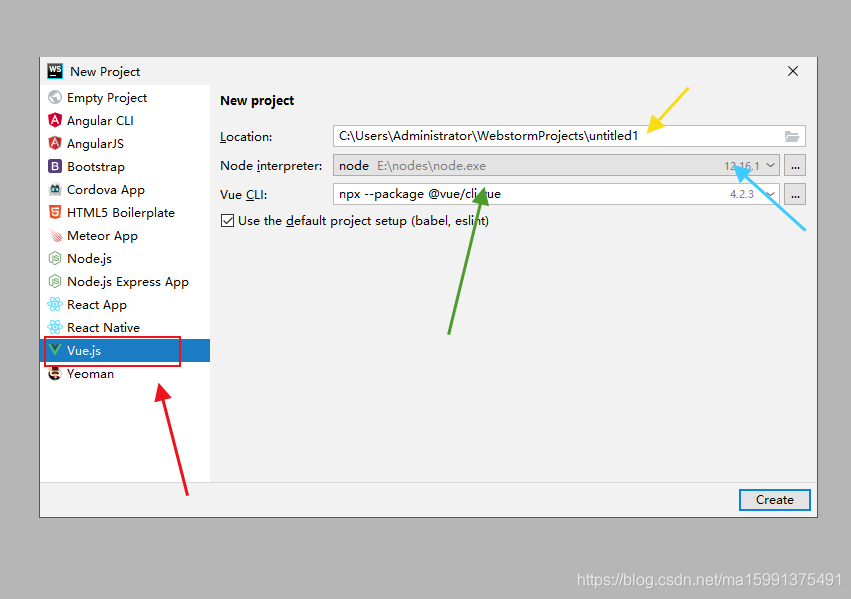Click the Bootstrap purple B icon

55,166
